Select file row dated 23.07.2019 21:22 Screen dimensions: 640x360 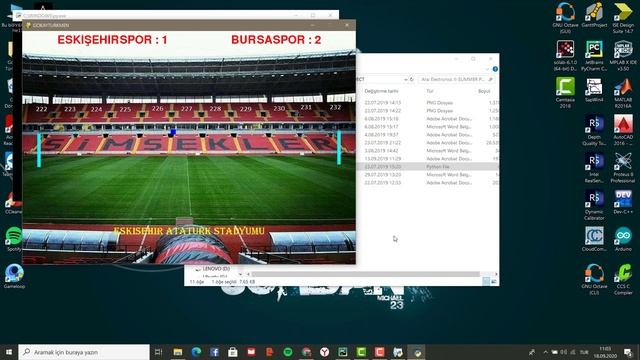pyautogui.click(x=428, y=143)
